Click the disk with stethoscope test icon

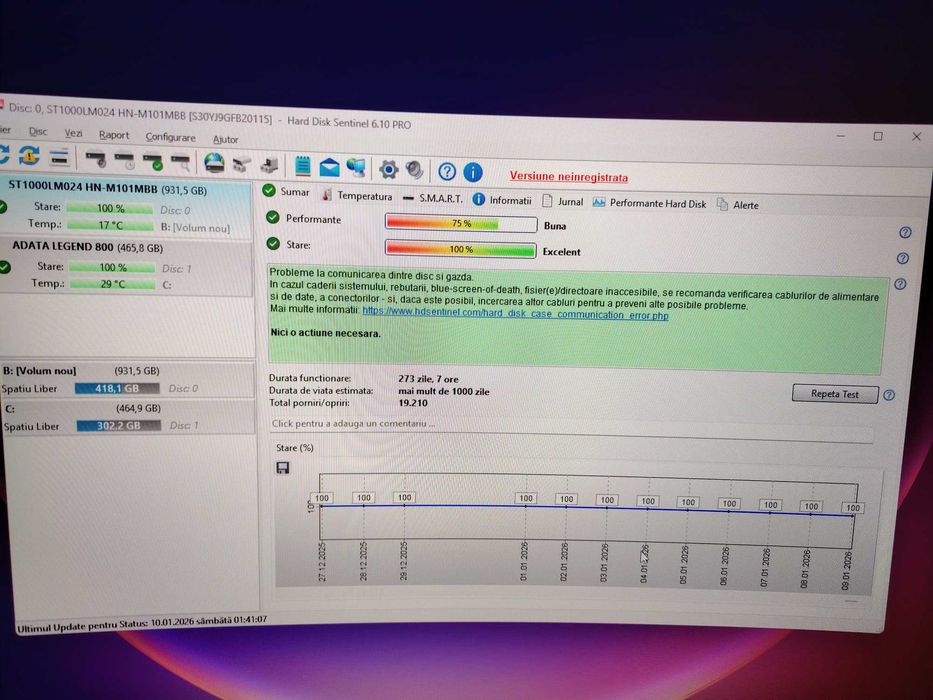95,160
